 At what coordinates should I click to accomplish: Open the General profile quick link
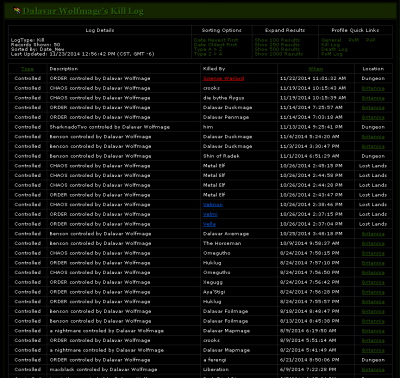(331, 40)
